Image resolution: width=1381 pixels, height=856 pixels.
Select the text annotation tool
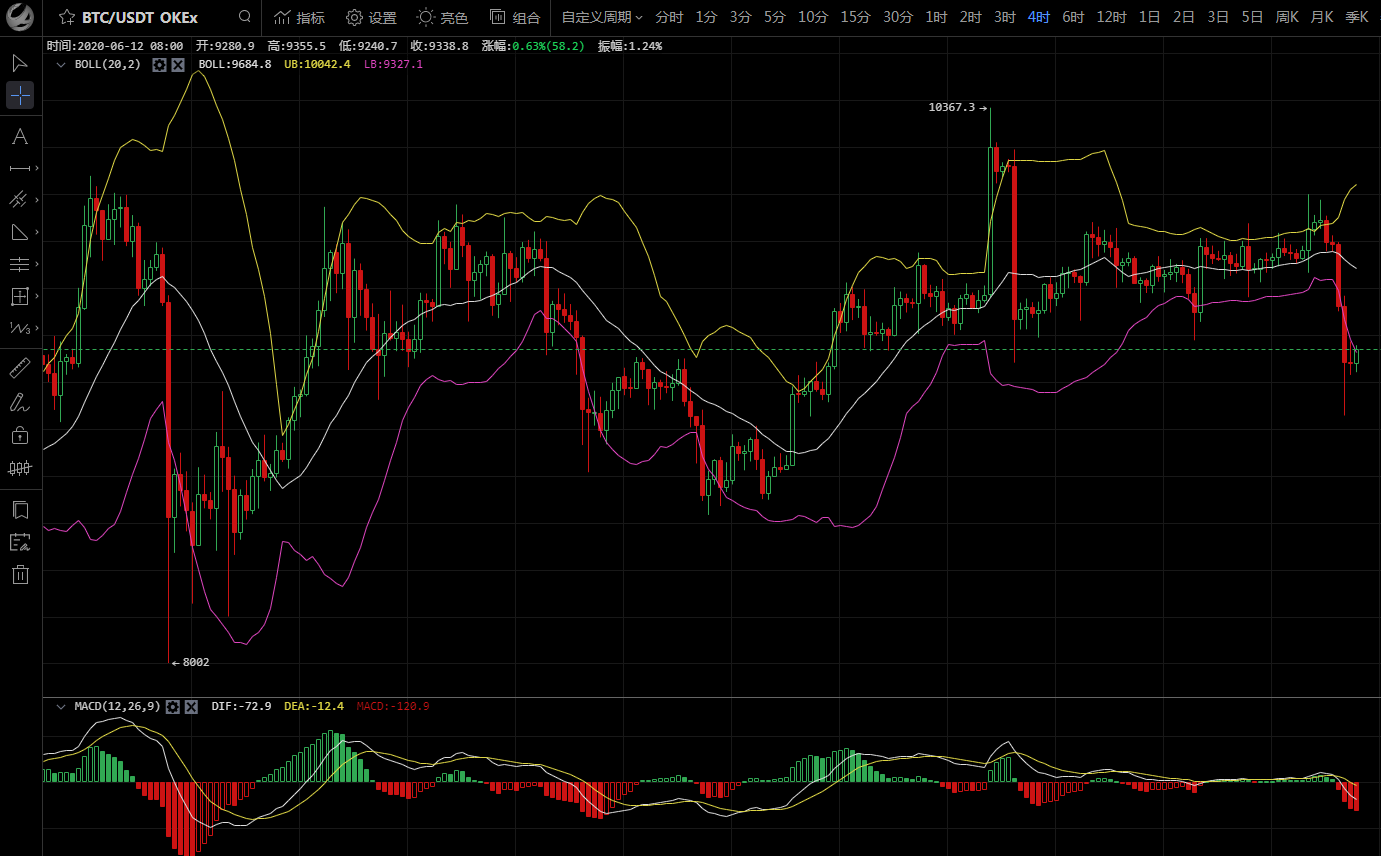point(20,136)
